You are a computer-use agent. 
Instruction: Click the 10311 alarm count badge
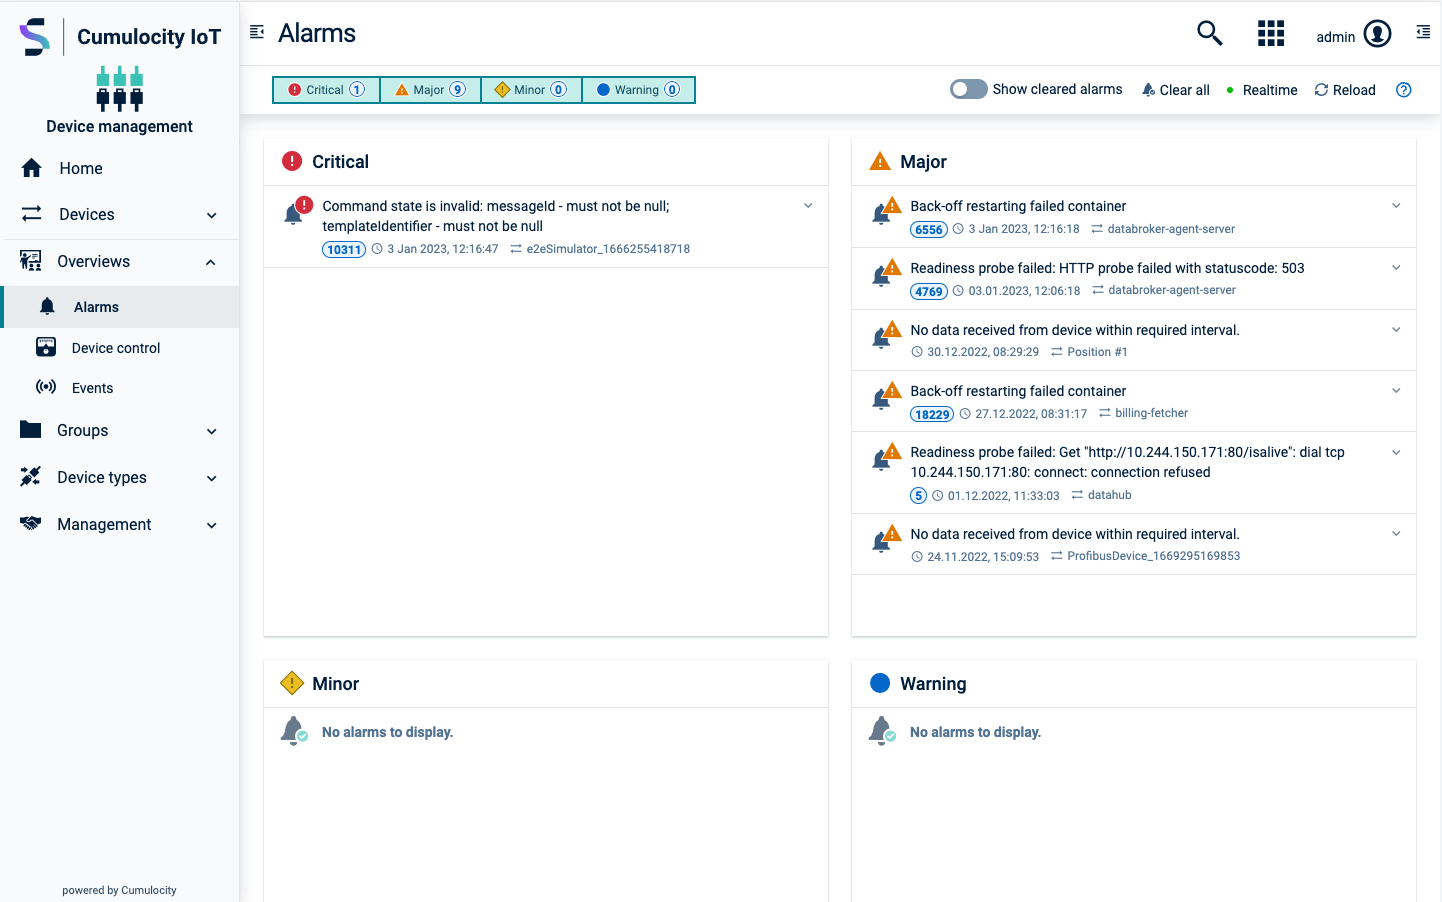[x=344, y=250]
